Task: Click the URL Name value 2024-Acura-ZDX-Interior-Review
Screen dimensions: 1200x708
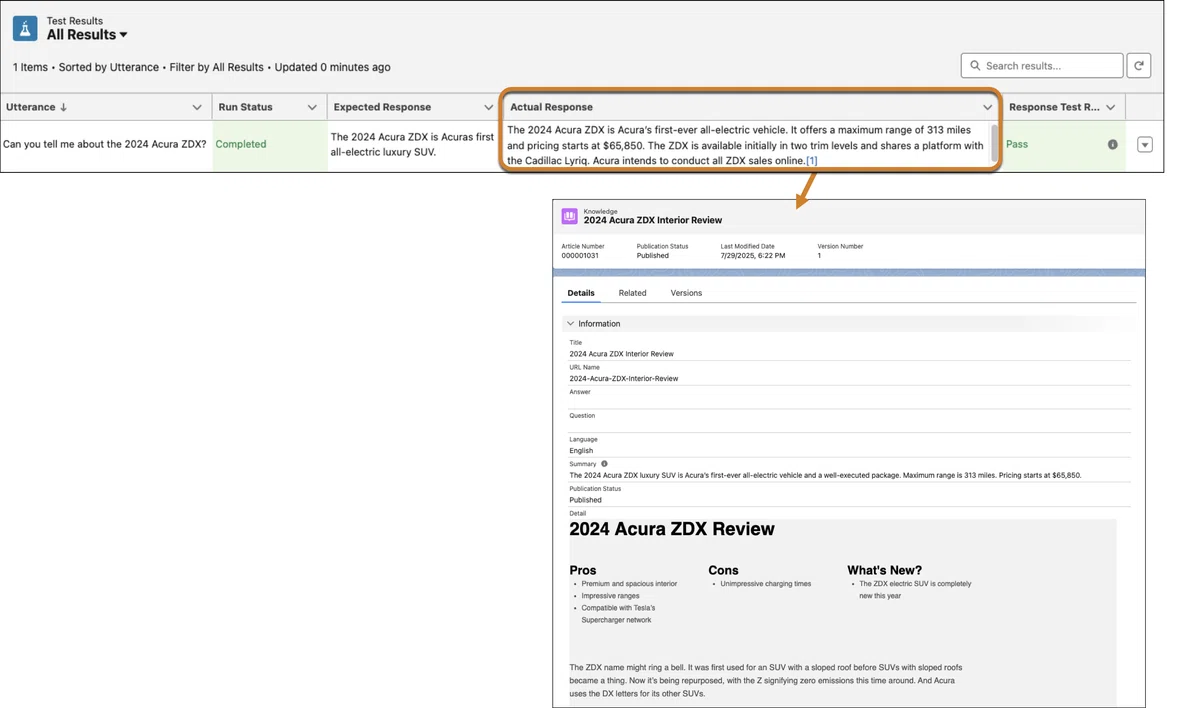Action: [624, 379]
